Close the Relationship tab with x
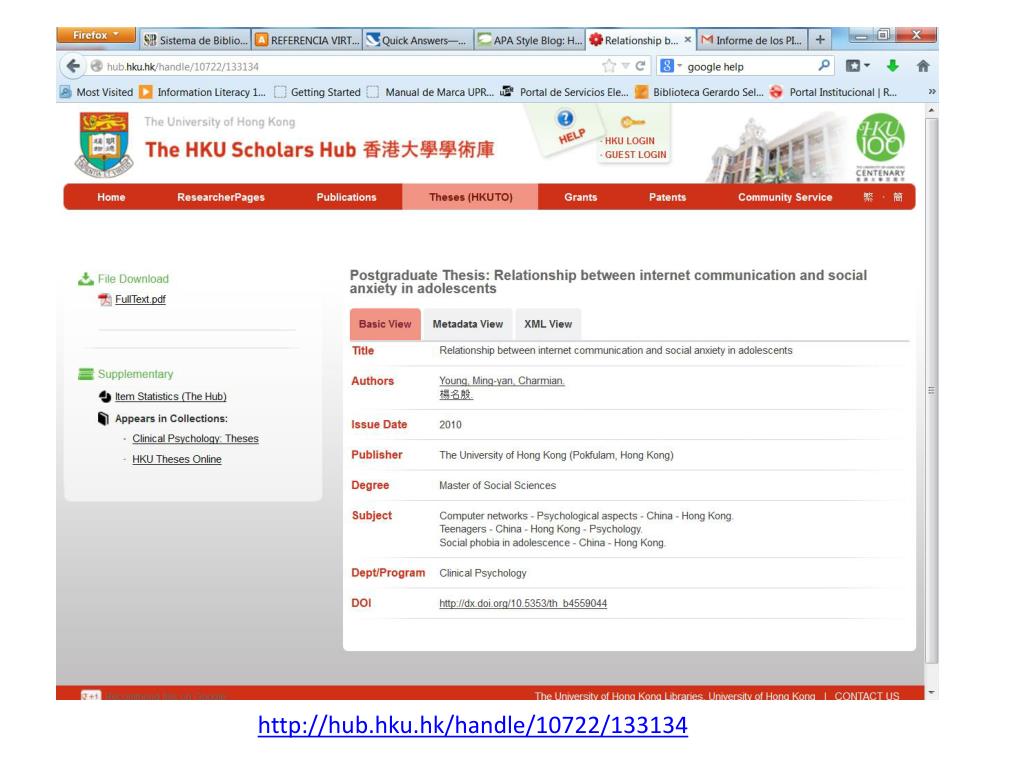The width and height of the screenshot is (1024, 768). 688,40
